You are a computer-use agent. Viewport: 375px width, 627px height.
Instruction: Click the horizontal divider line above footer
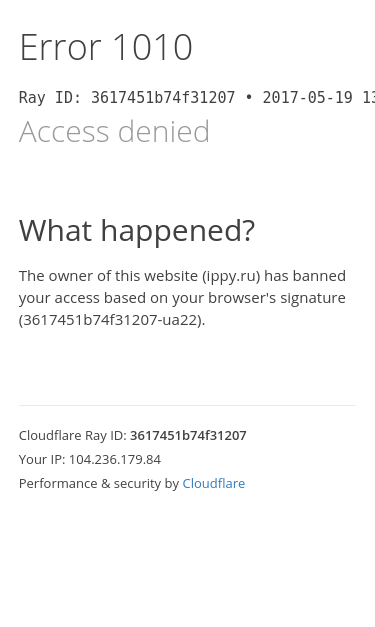(x=187, y=405)
